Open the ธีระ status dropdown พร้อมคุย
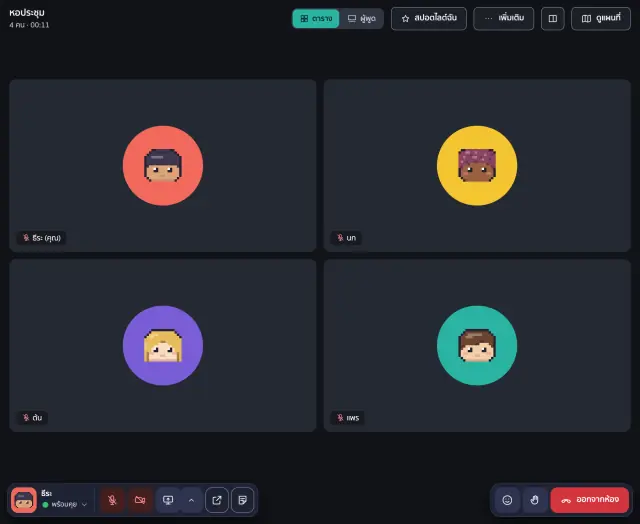The height and width of the screenshot is (524, 640). [x=64, y=504]
